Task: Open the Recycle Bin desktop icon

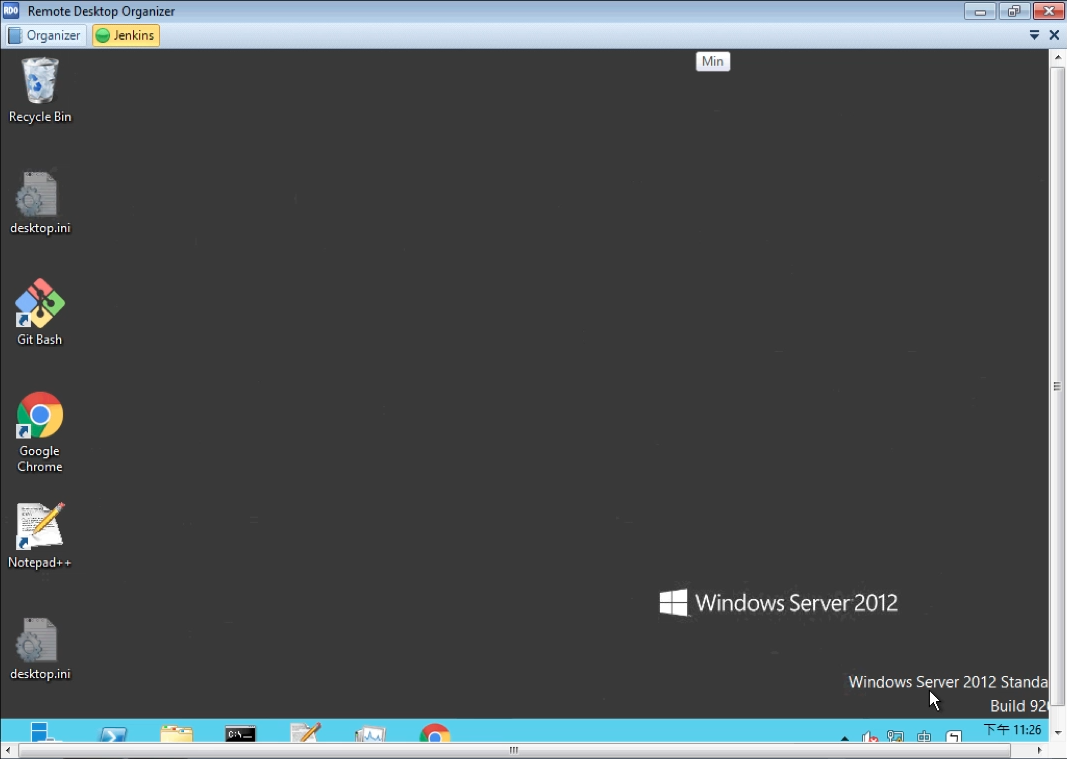Action: point(39,90)
